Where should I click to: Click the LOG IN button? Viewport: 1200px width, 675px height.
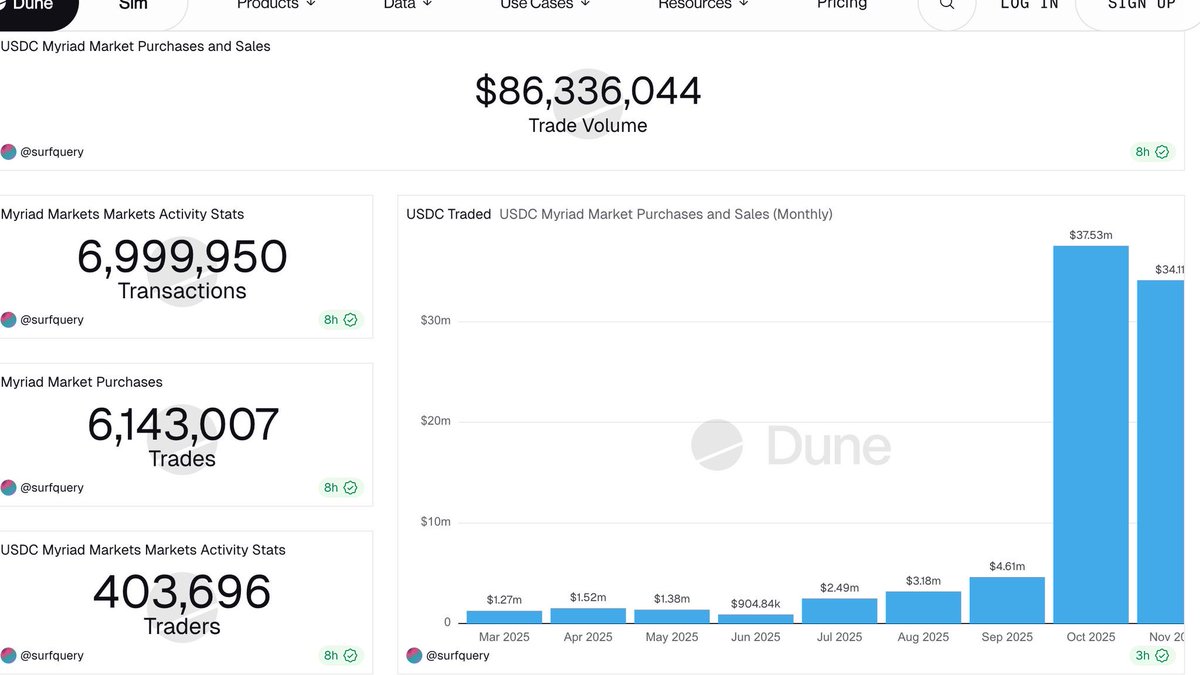click(x=1029, y=5)
